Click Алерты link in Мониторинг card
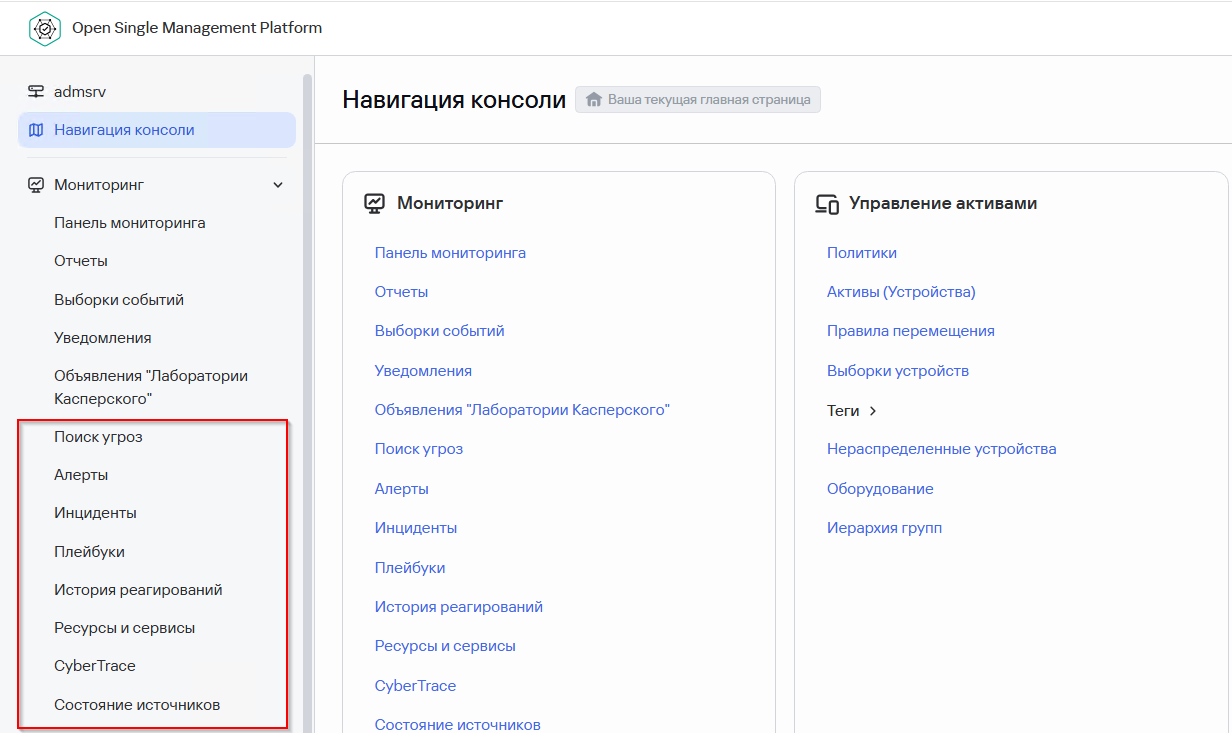The width and height of the screenshot is (1232, 733). click(x=402, y=489)
